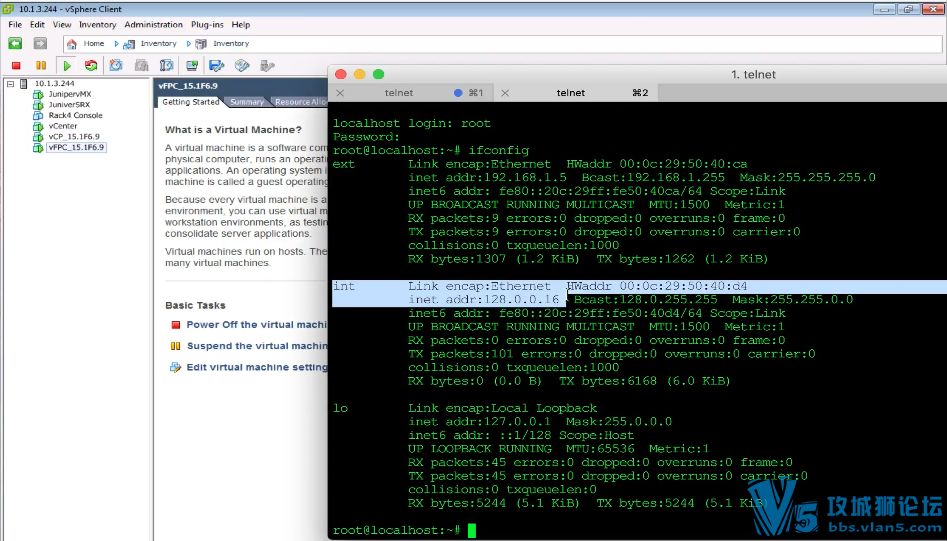Select the 10.1.3.244 host in tree

pyautogui.click(x=54, y=84)
